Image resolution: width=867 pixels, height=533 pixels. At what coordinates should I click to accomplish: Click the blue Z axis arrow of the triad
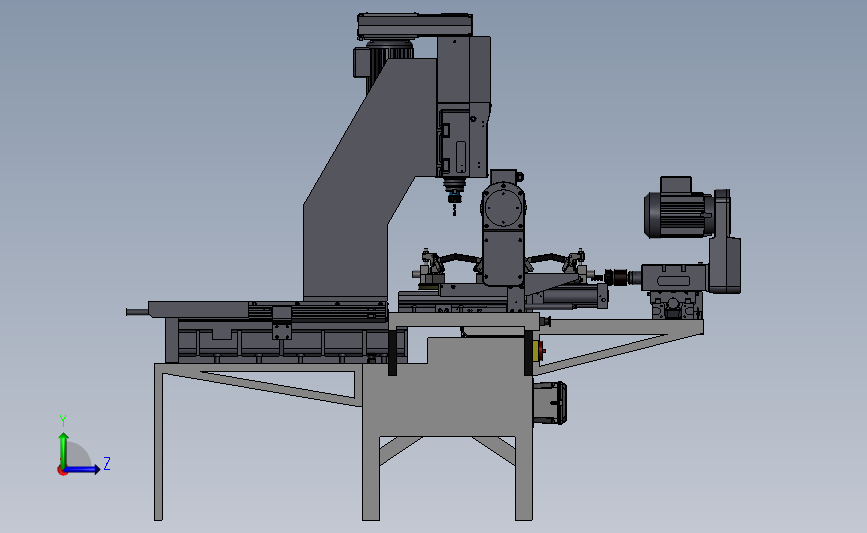click(82, 469)
